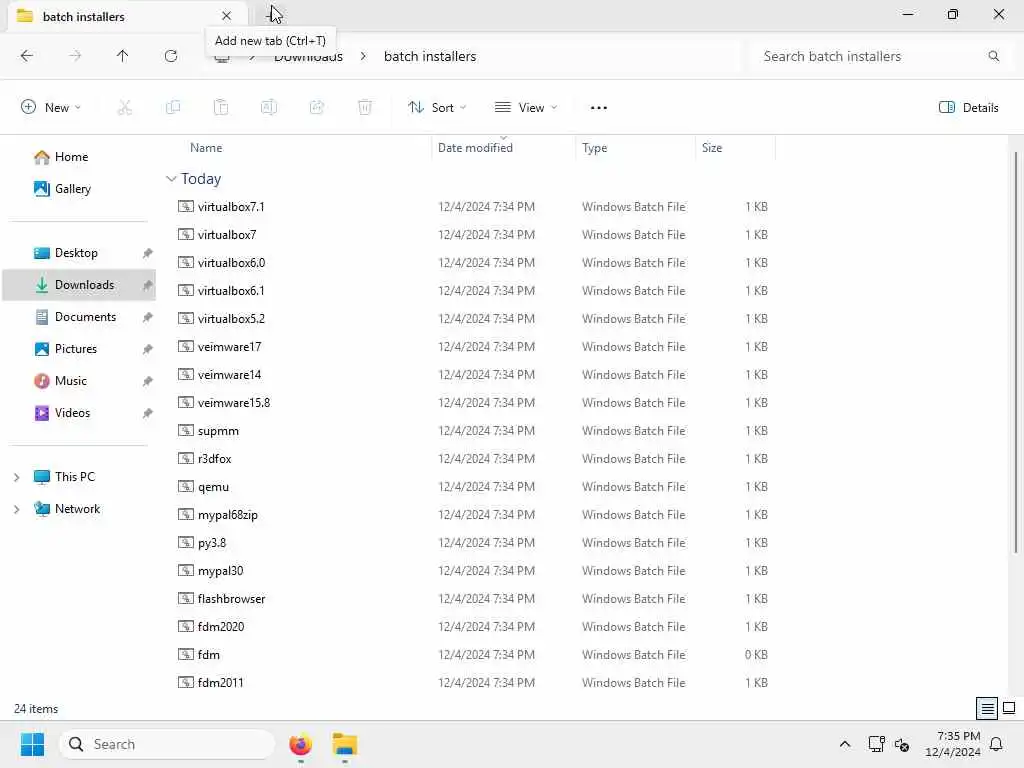The image size is (1024, 768).
Task: Sort by the Type column header
Action: tap(594, 148)
